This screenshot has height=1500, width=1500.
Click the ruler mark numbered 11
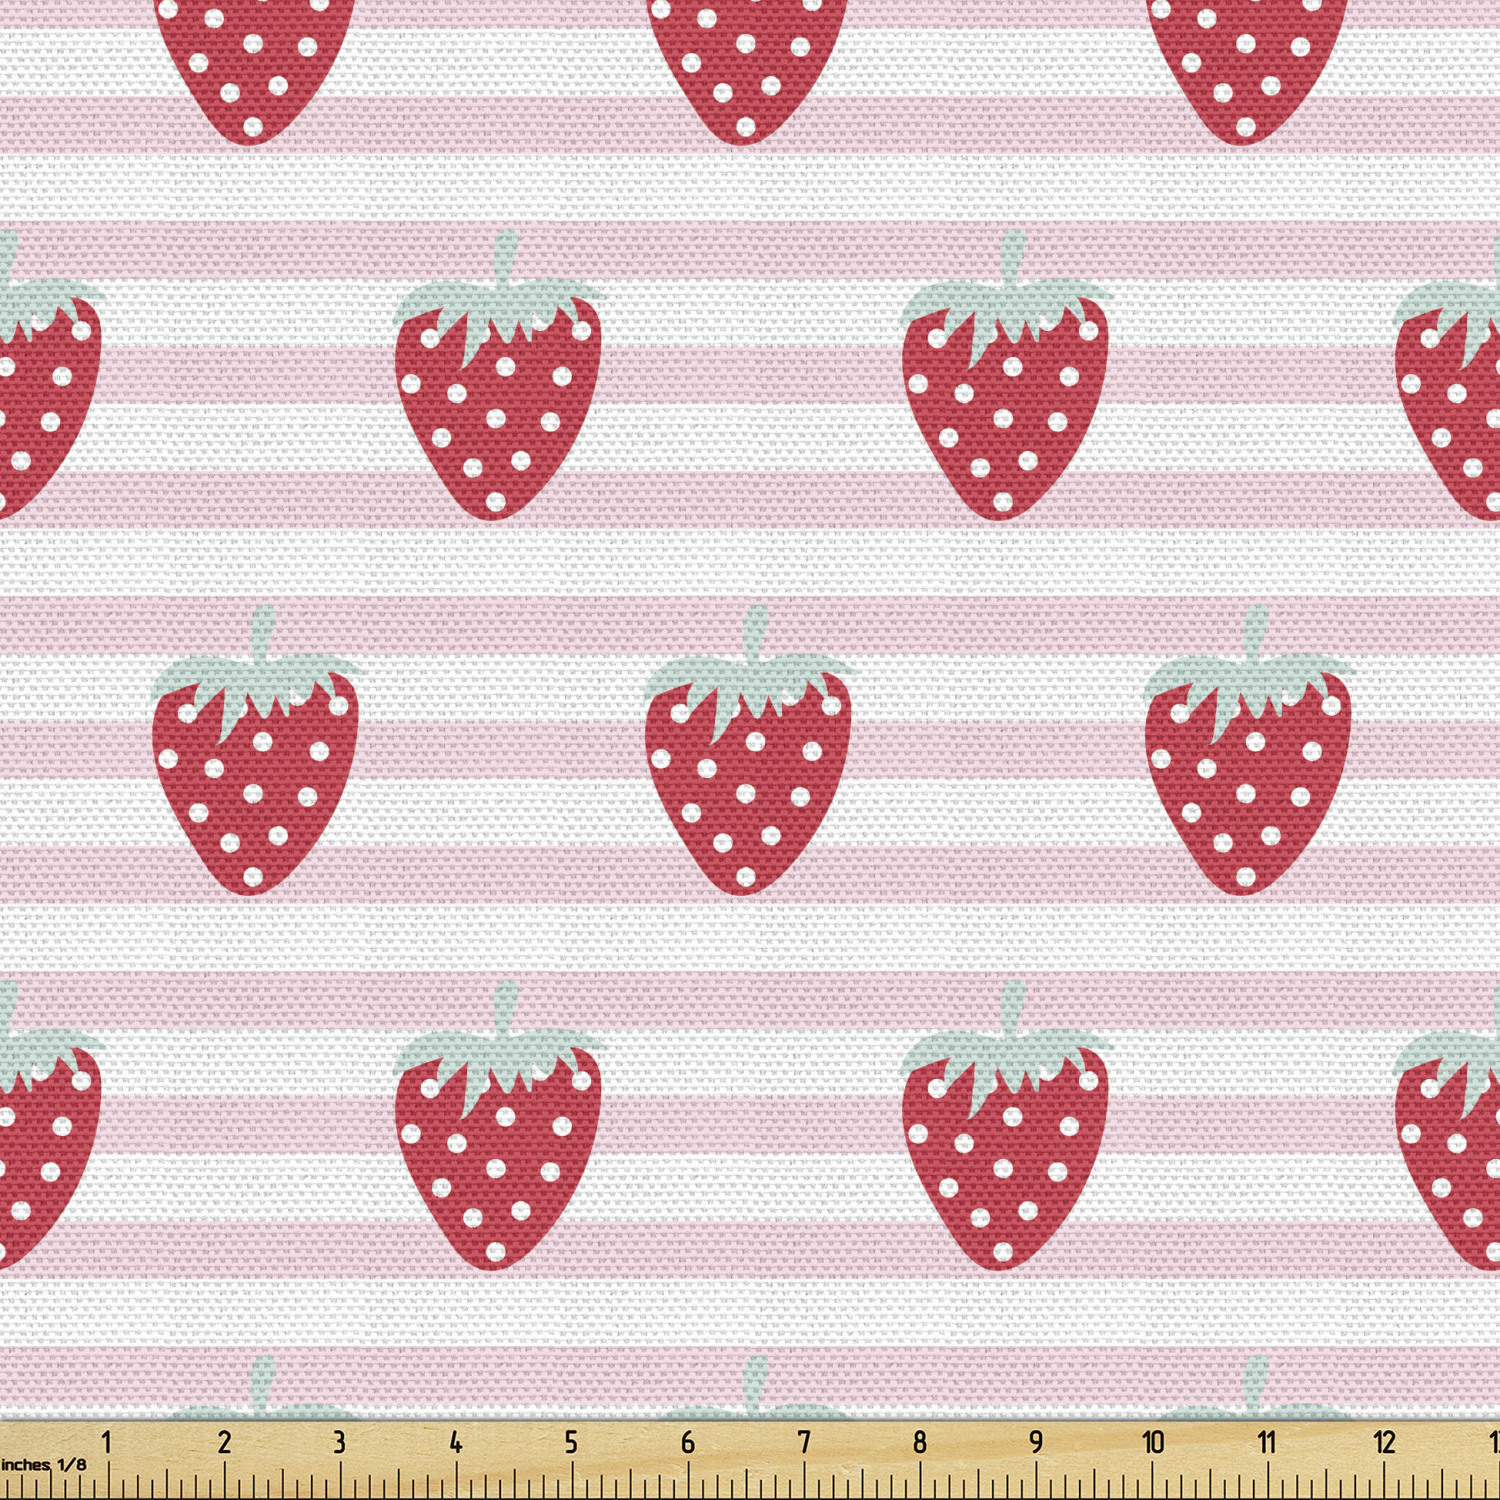(1267, 1442)
